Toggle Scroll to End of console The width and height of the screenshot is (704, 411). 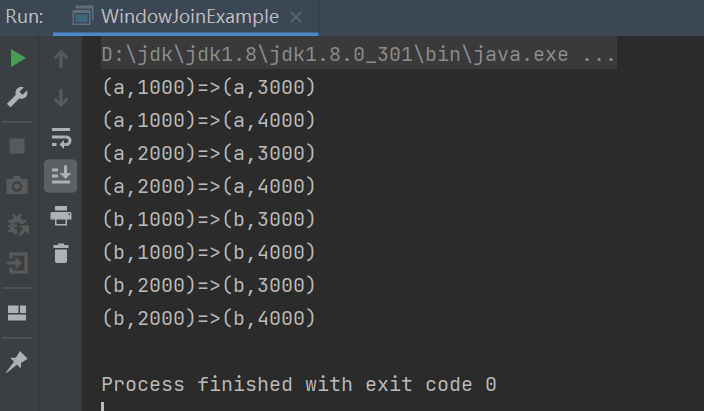[x=61, y=176]
